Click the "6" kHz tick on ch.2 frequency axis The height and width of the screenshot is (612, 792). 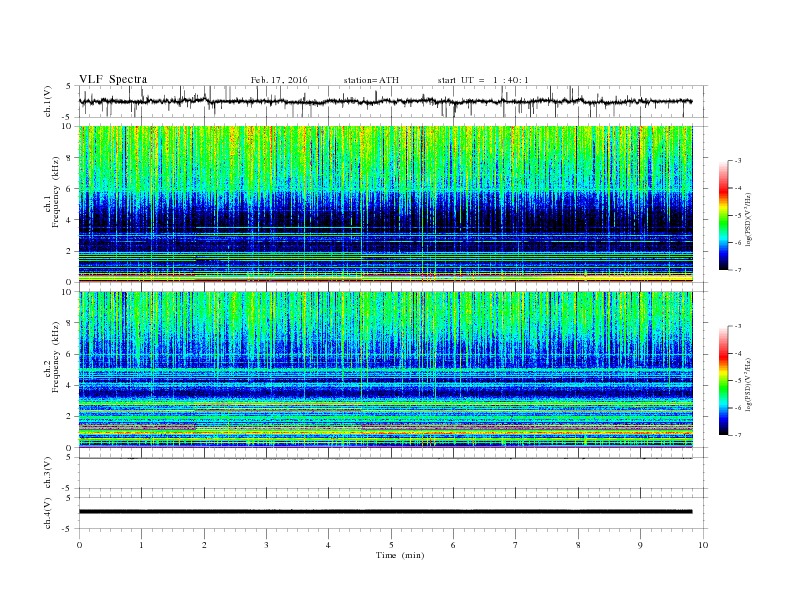coord(69,354)
